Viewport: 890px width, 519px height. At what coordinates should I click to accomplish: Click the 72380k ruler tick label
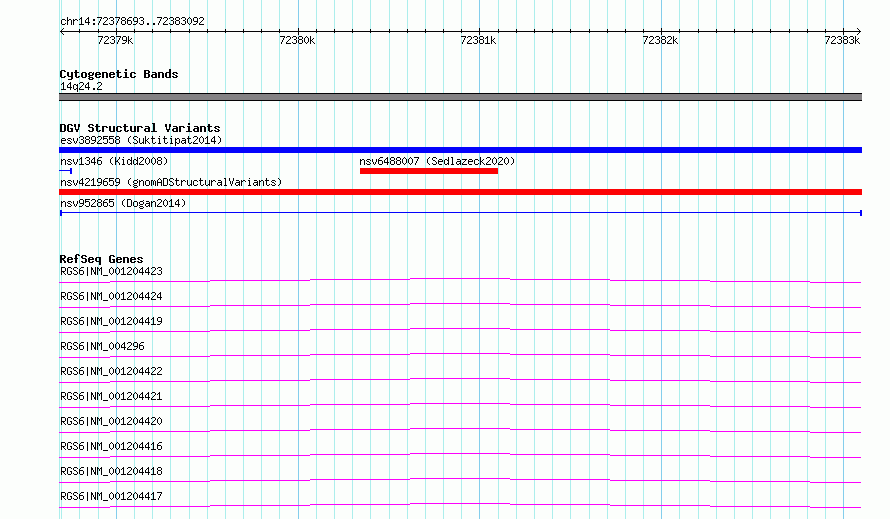pos(297,40)
